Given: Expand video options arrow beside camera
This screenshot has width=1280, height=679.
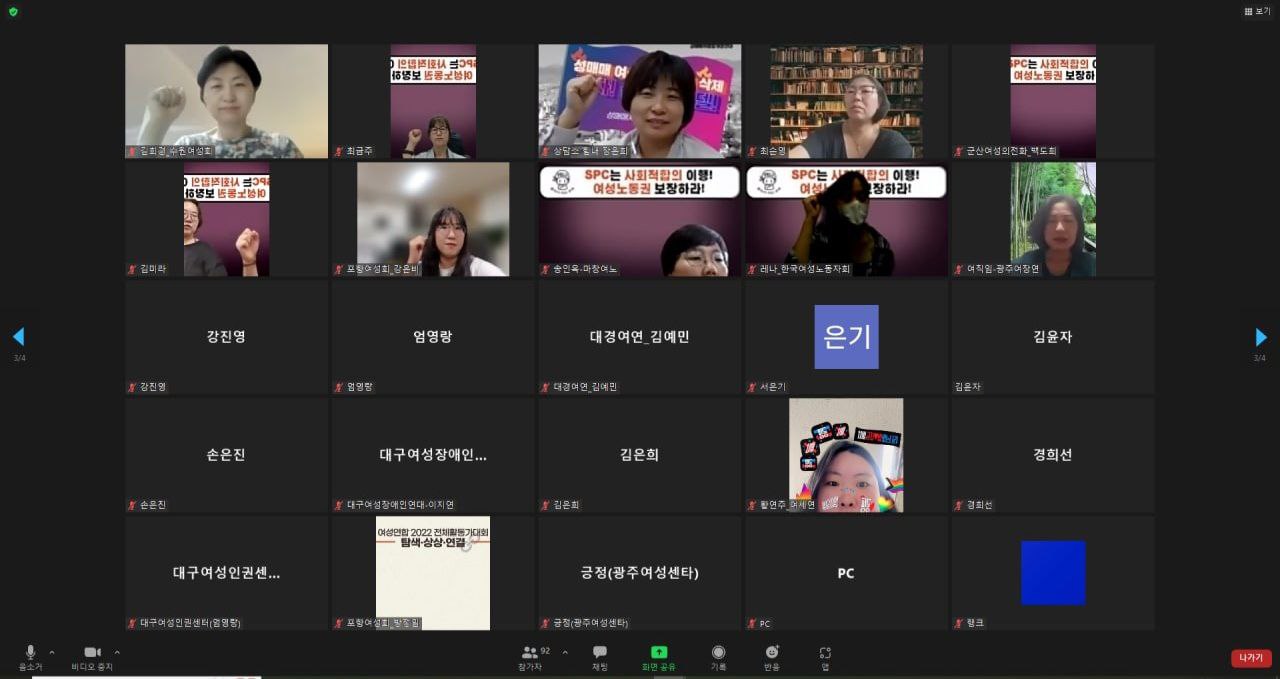Looking at the screenshot, I should coord(117,652).
